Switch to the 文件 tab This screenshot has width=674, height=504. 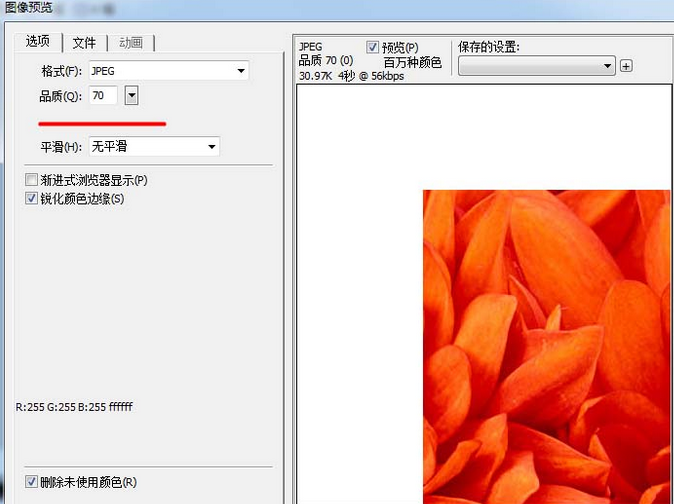(85, 42)
